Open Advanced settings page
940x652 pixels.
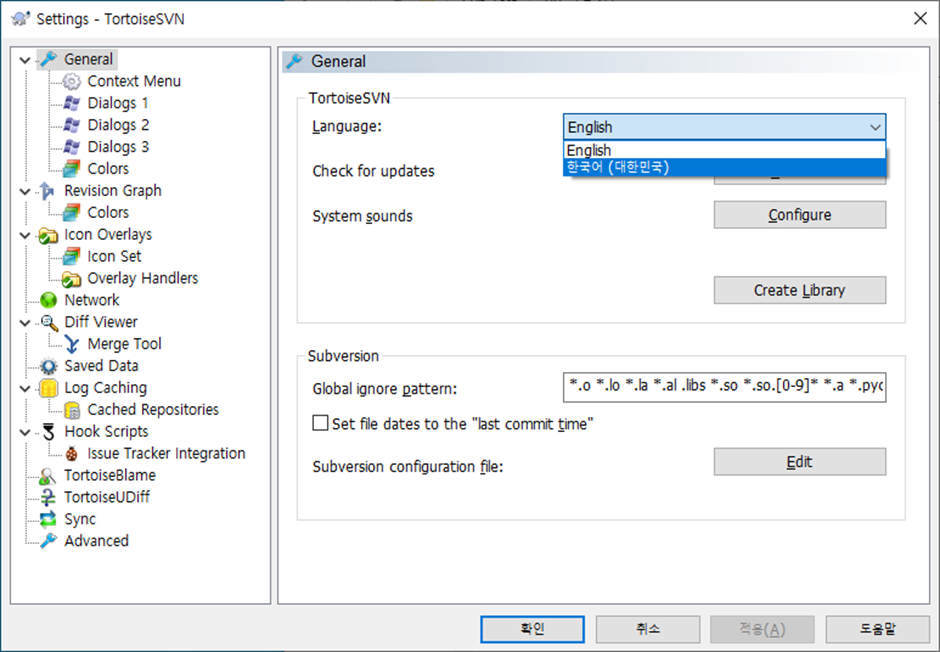pyautogui.click(x=97, y=541)
